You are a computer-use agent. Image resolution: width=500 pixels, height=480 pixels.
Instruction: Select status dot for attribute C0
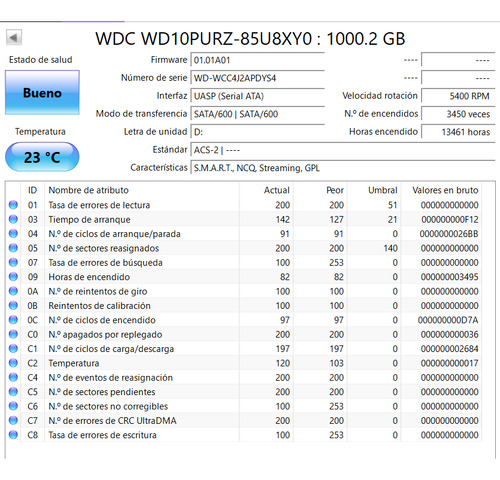pyautogui.click(x=13, y=334)
